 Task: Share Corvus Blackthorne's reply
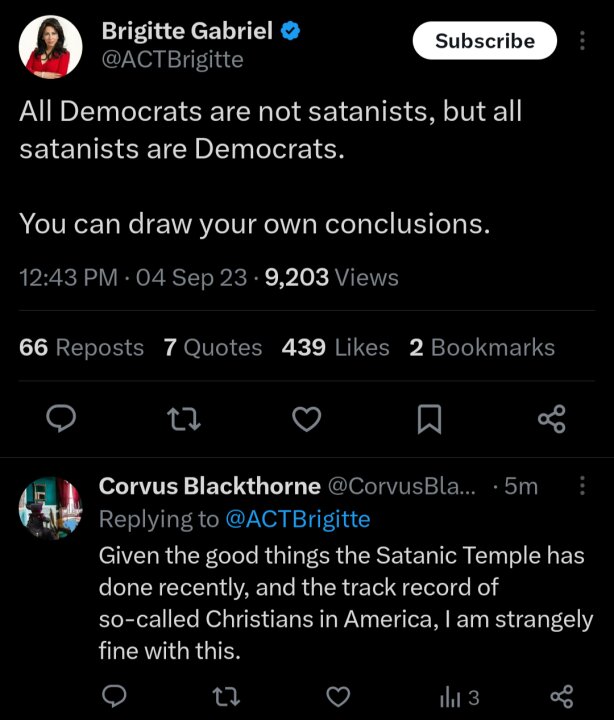click(562, 696)
